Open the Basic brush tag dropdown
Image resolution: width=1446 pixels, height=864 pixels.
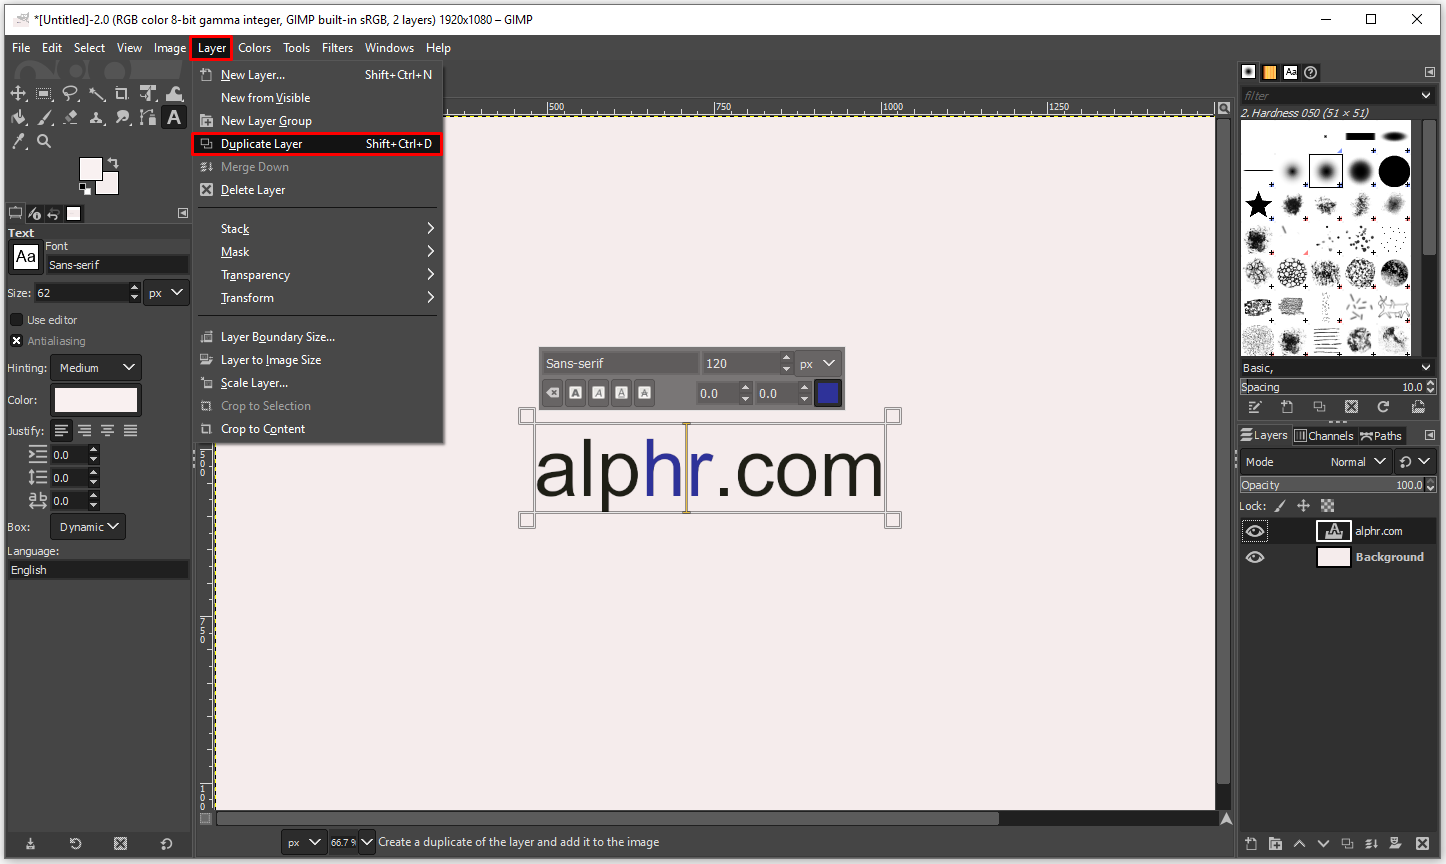pos(1338,368)
